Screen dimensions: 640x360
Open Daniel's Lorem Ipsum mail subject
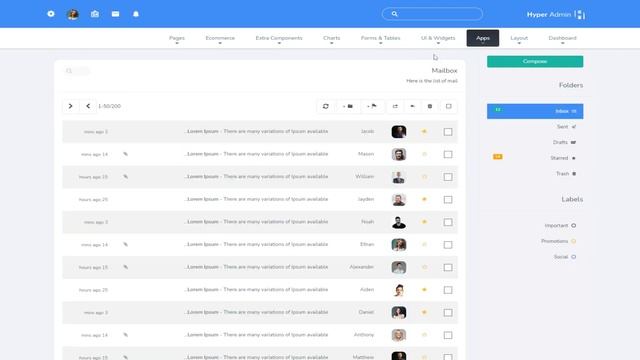(256, 312)
